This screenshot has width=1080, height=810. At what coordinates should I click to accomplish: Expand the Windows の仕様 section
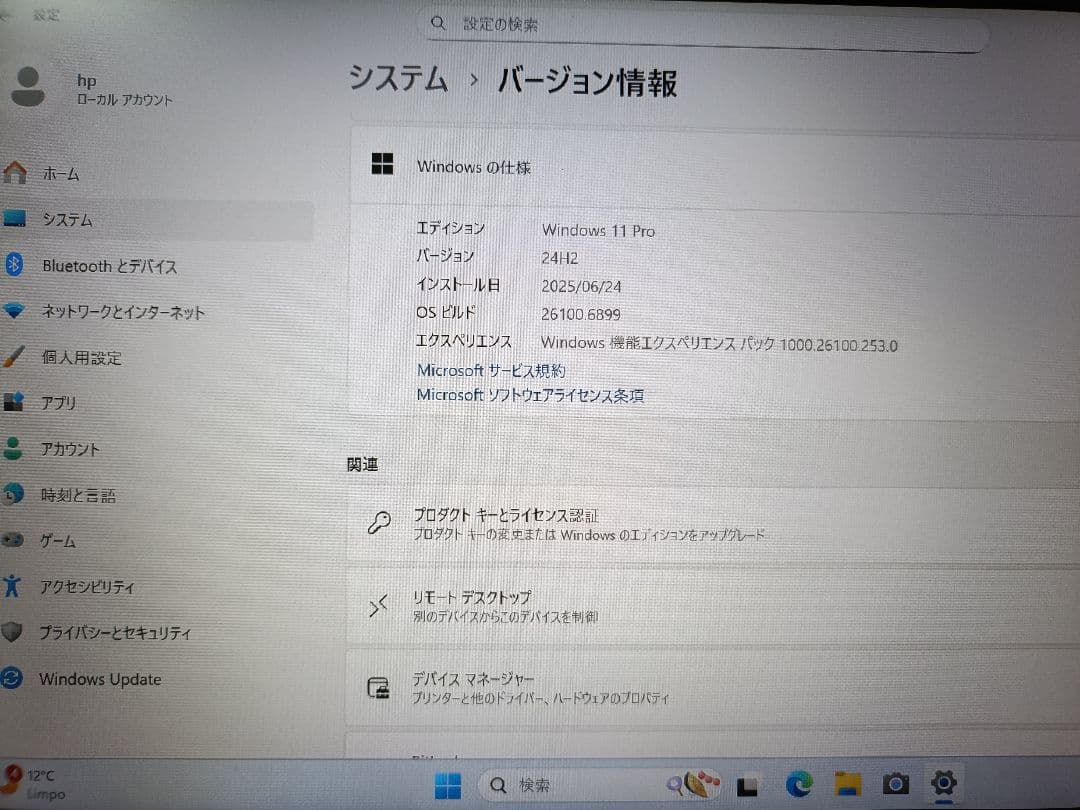(x=474, y=167)
